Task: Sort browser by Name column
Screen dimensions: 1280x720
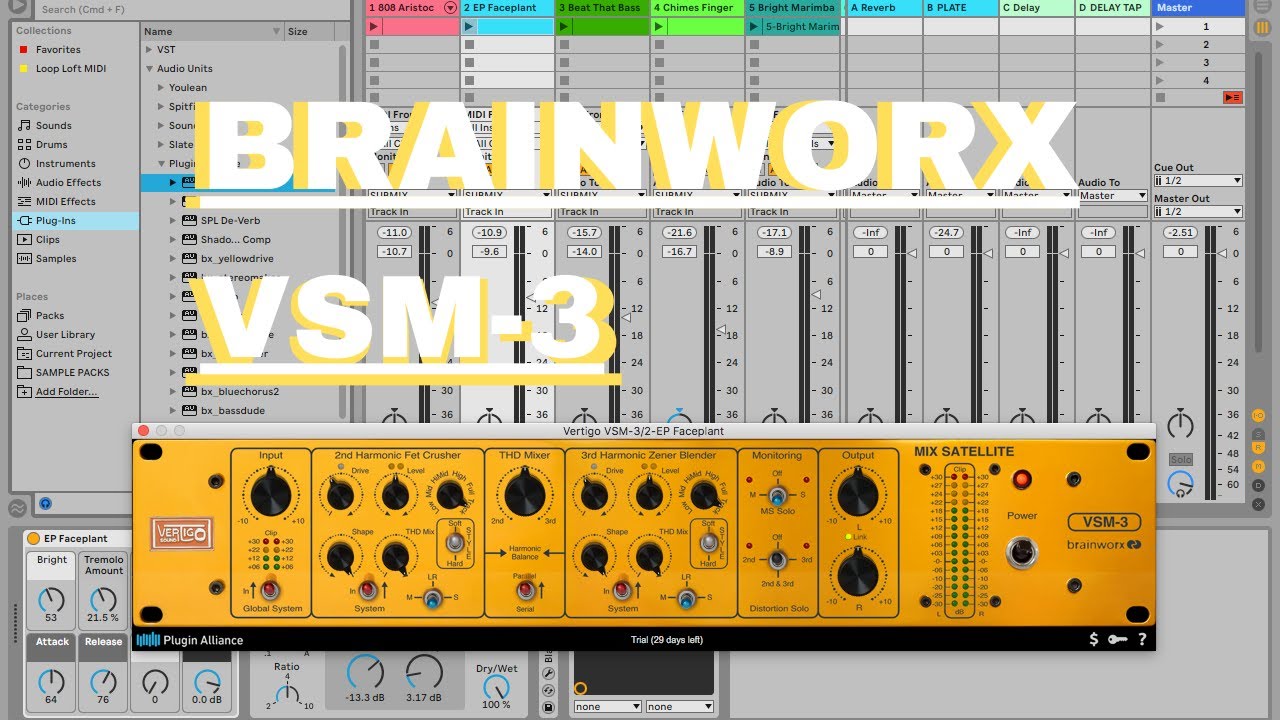Action: (x=212, y=32)
